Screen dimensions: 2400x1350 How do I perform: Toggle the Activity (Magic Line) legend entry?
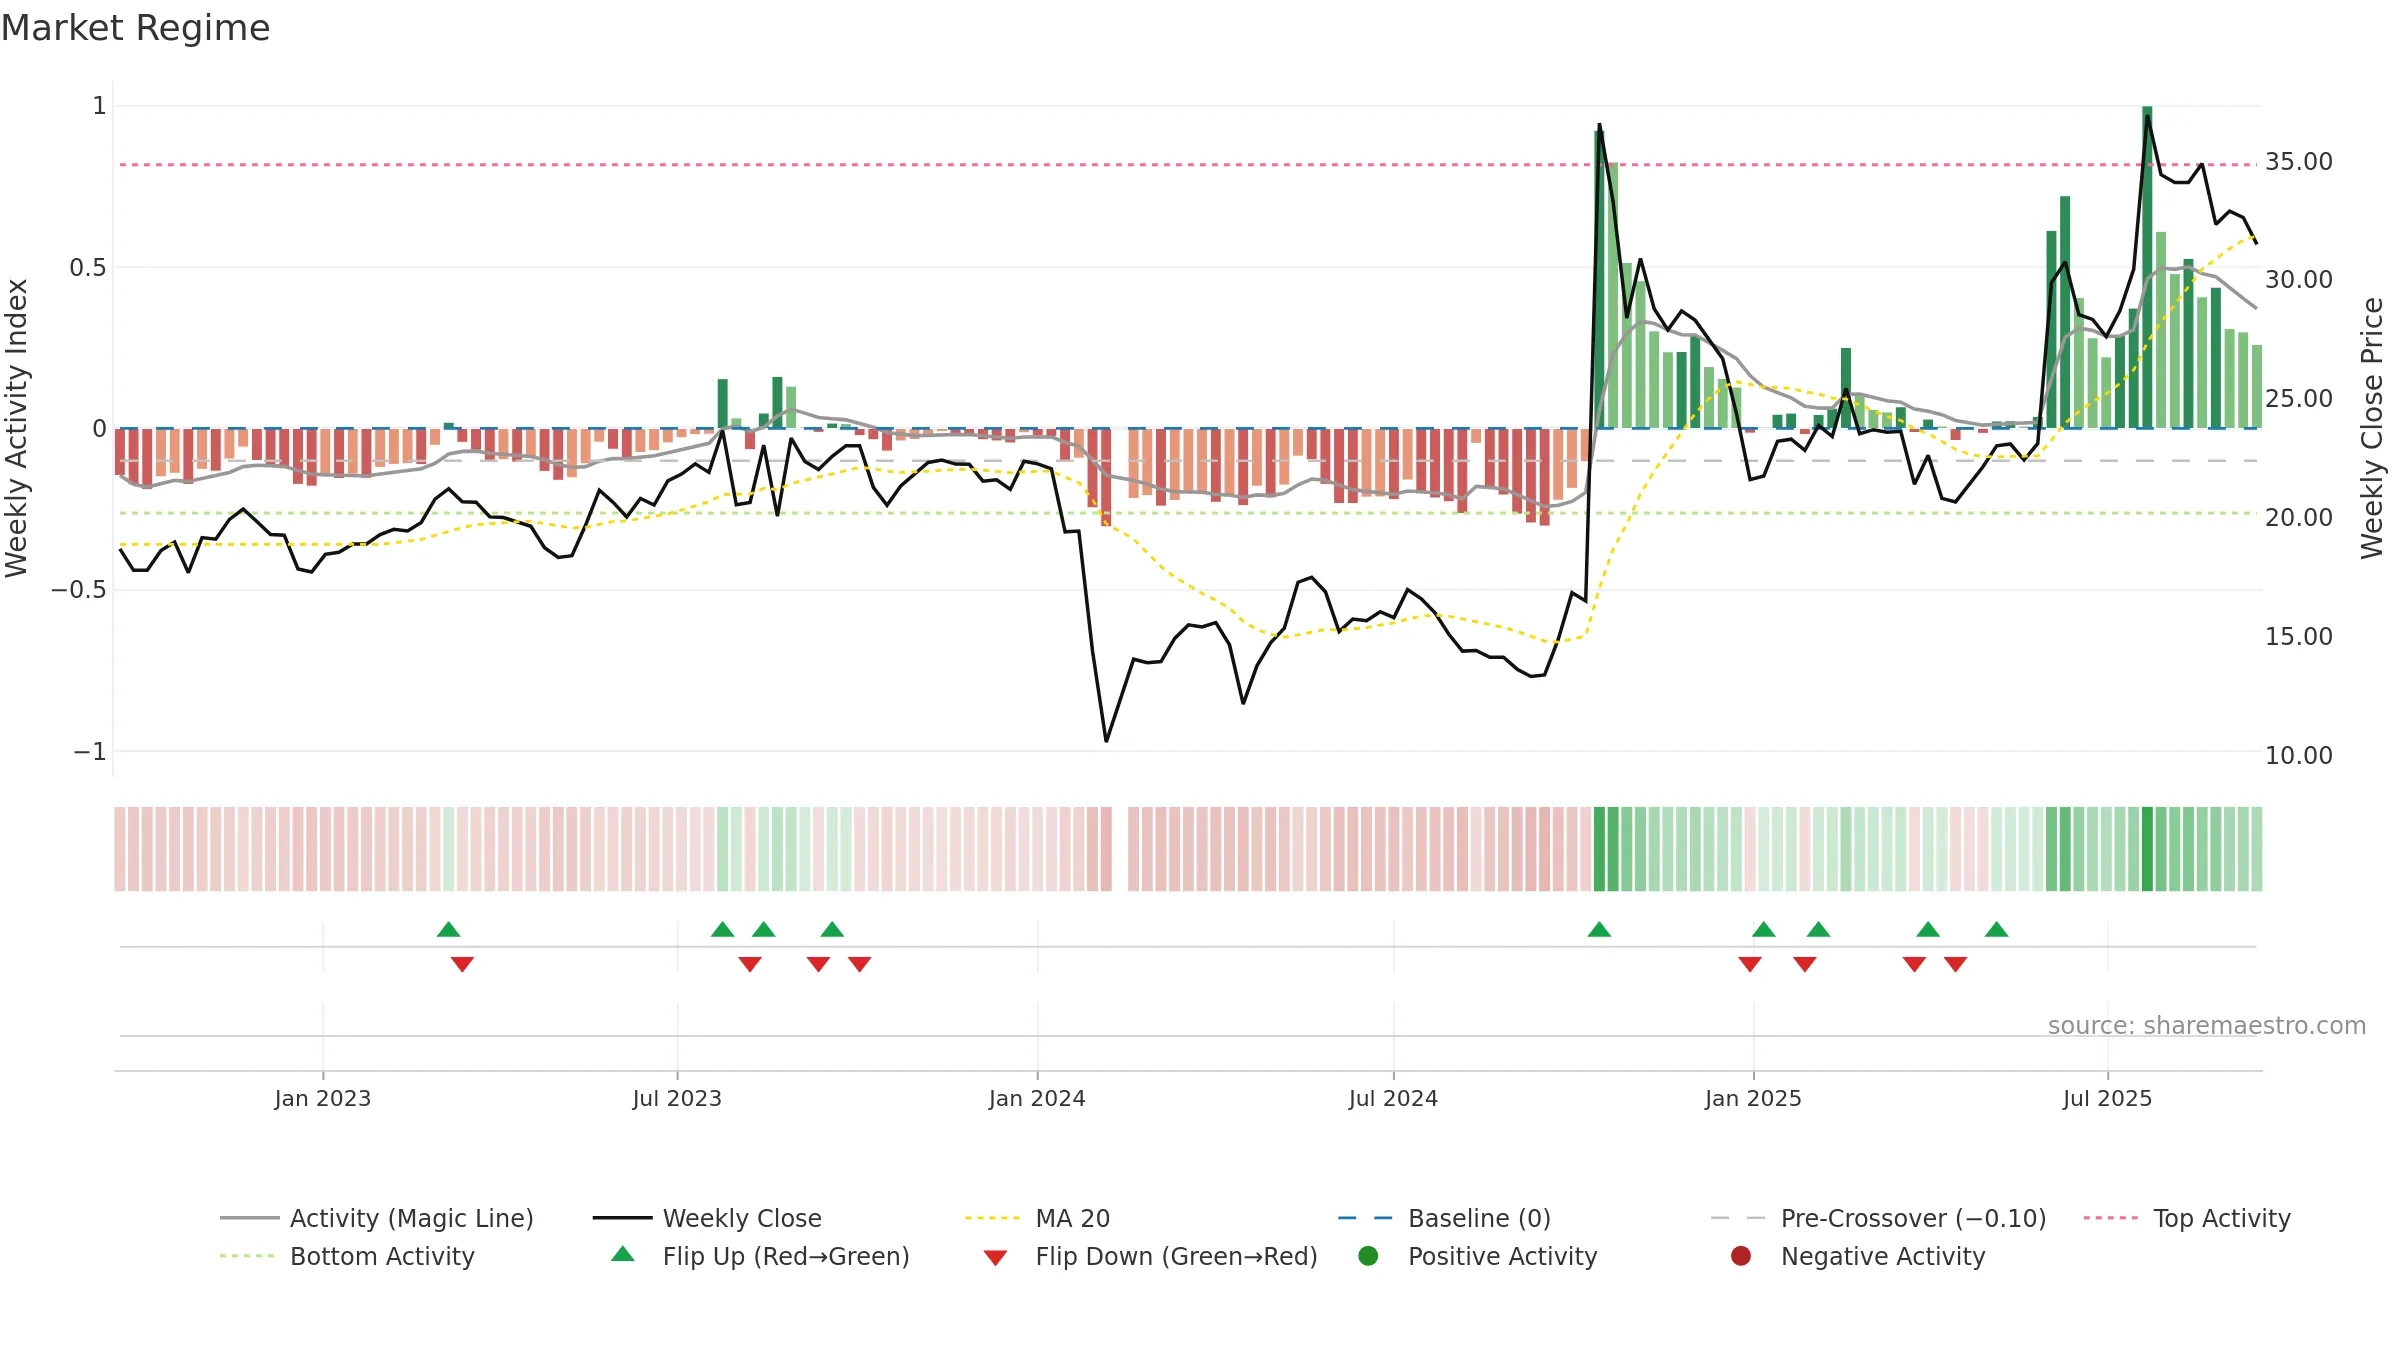(377, 1218)
